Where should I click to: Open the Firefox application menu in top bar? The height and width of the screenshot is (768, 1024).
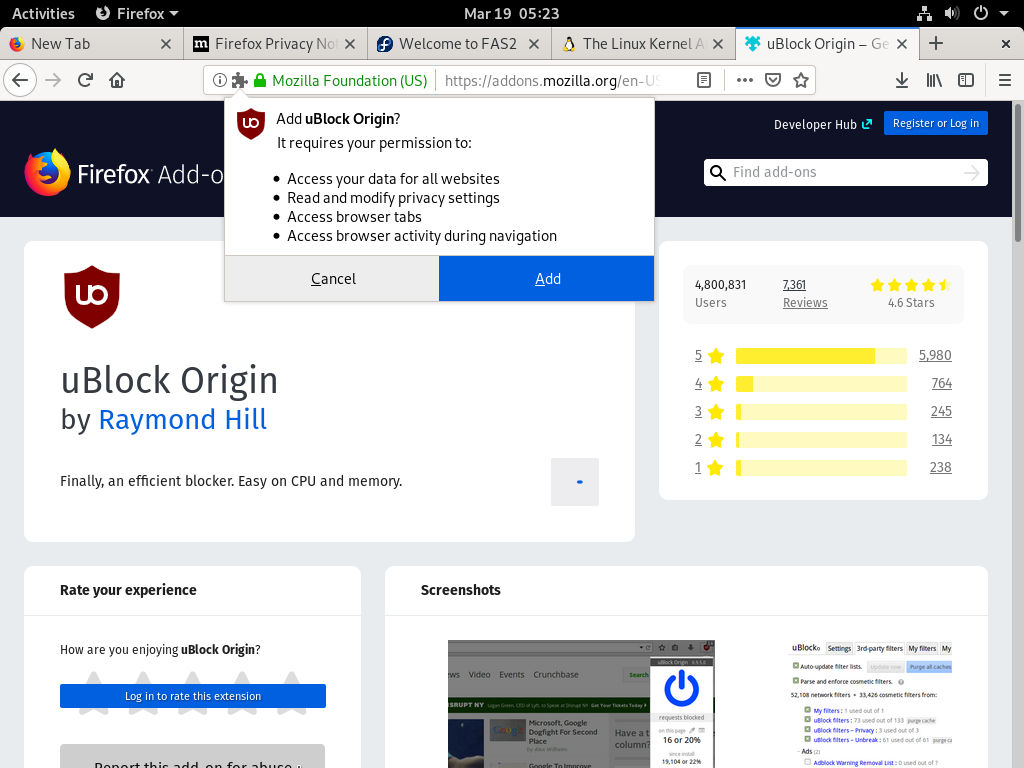pyautogui.click(x=137, y=13)
